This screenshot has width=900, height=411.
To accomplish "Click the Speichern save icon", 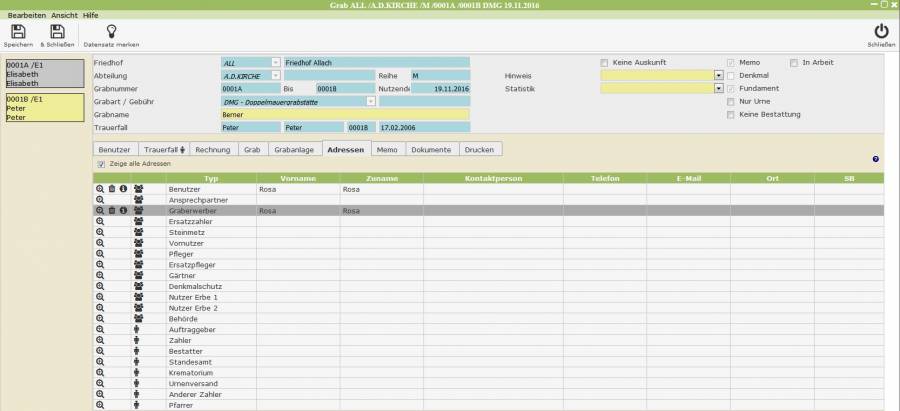I will click(x=18, y=32).
